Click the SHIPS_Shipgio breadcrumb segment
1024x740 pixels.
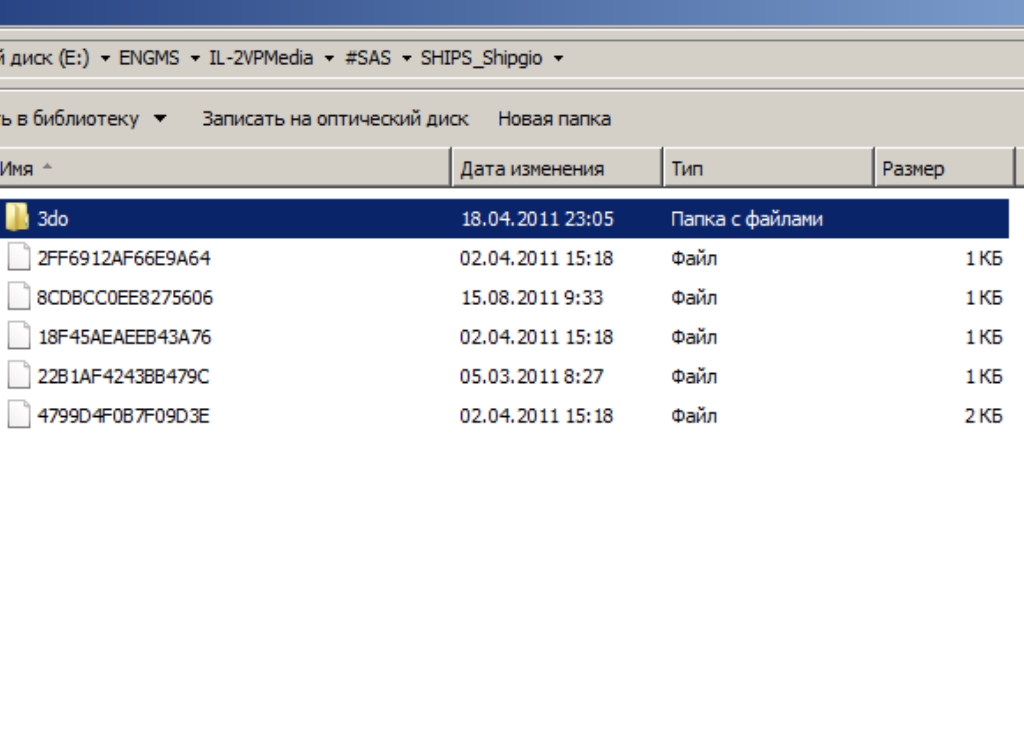[x=481, y=58]
